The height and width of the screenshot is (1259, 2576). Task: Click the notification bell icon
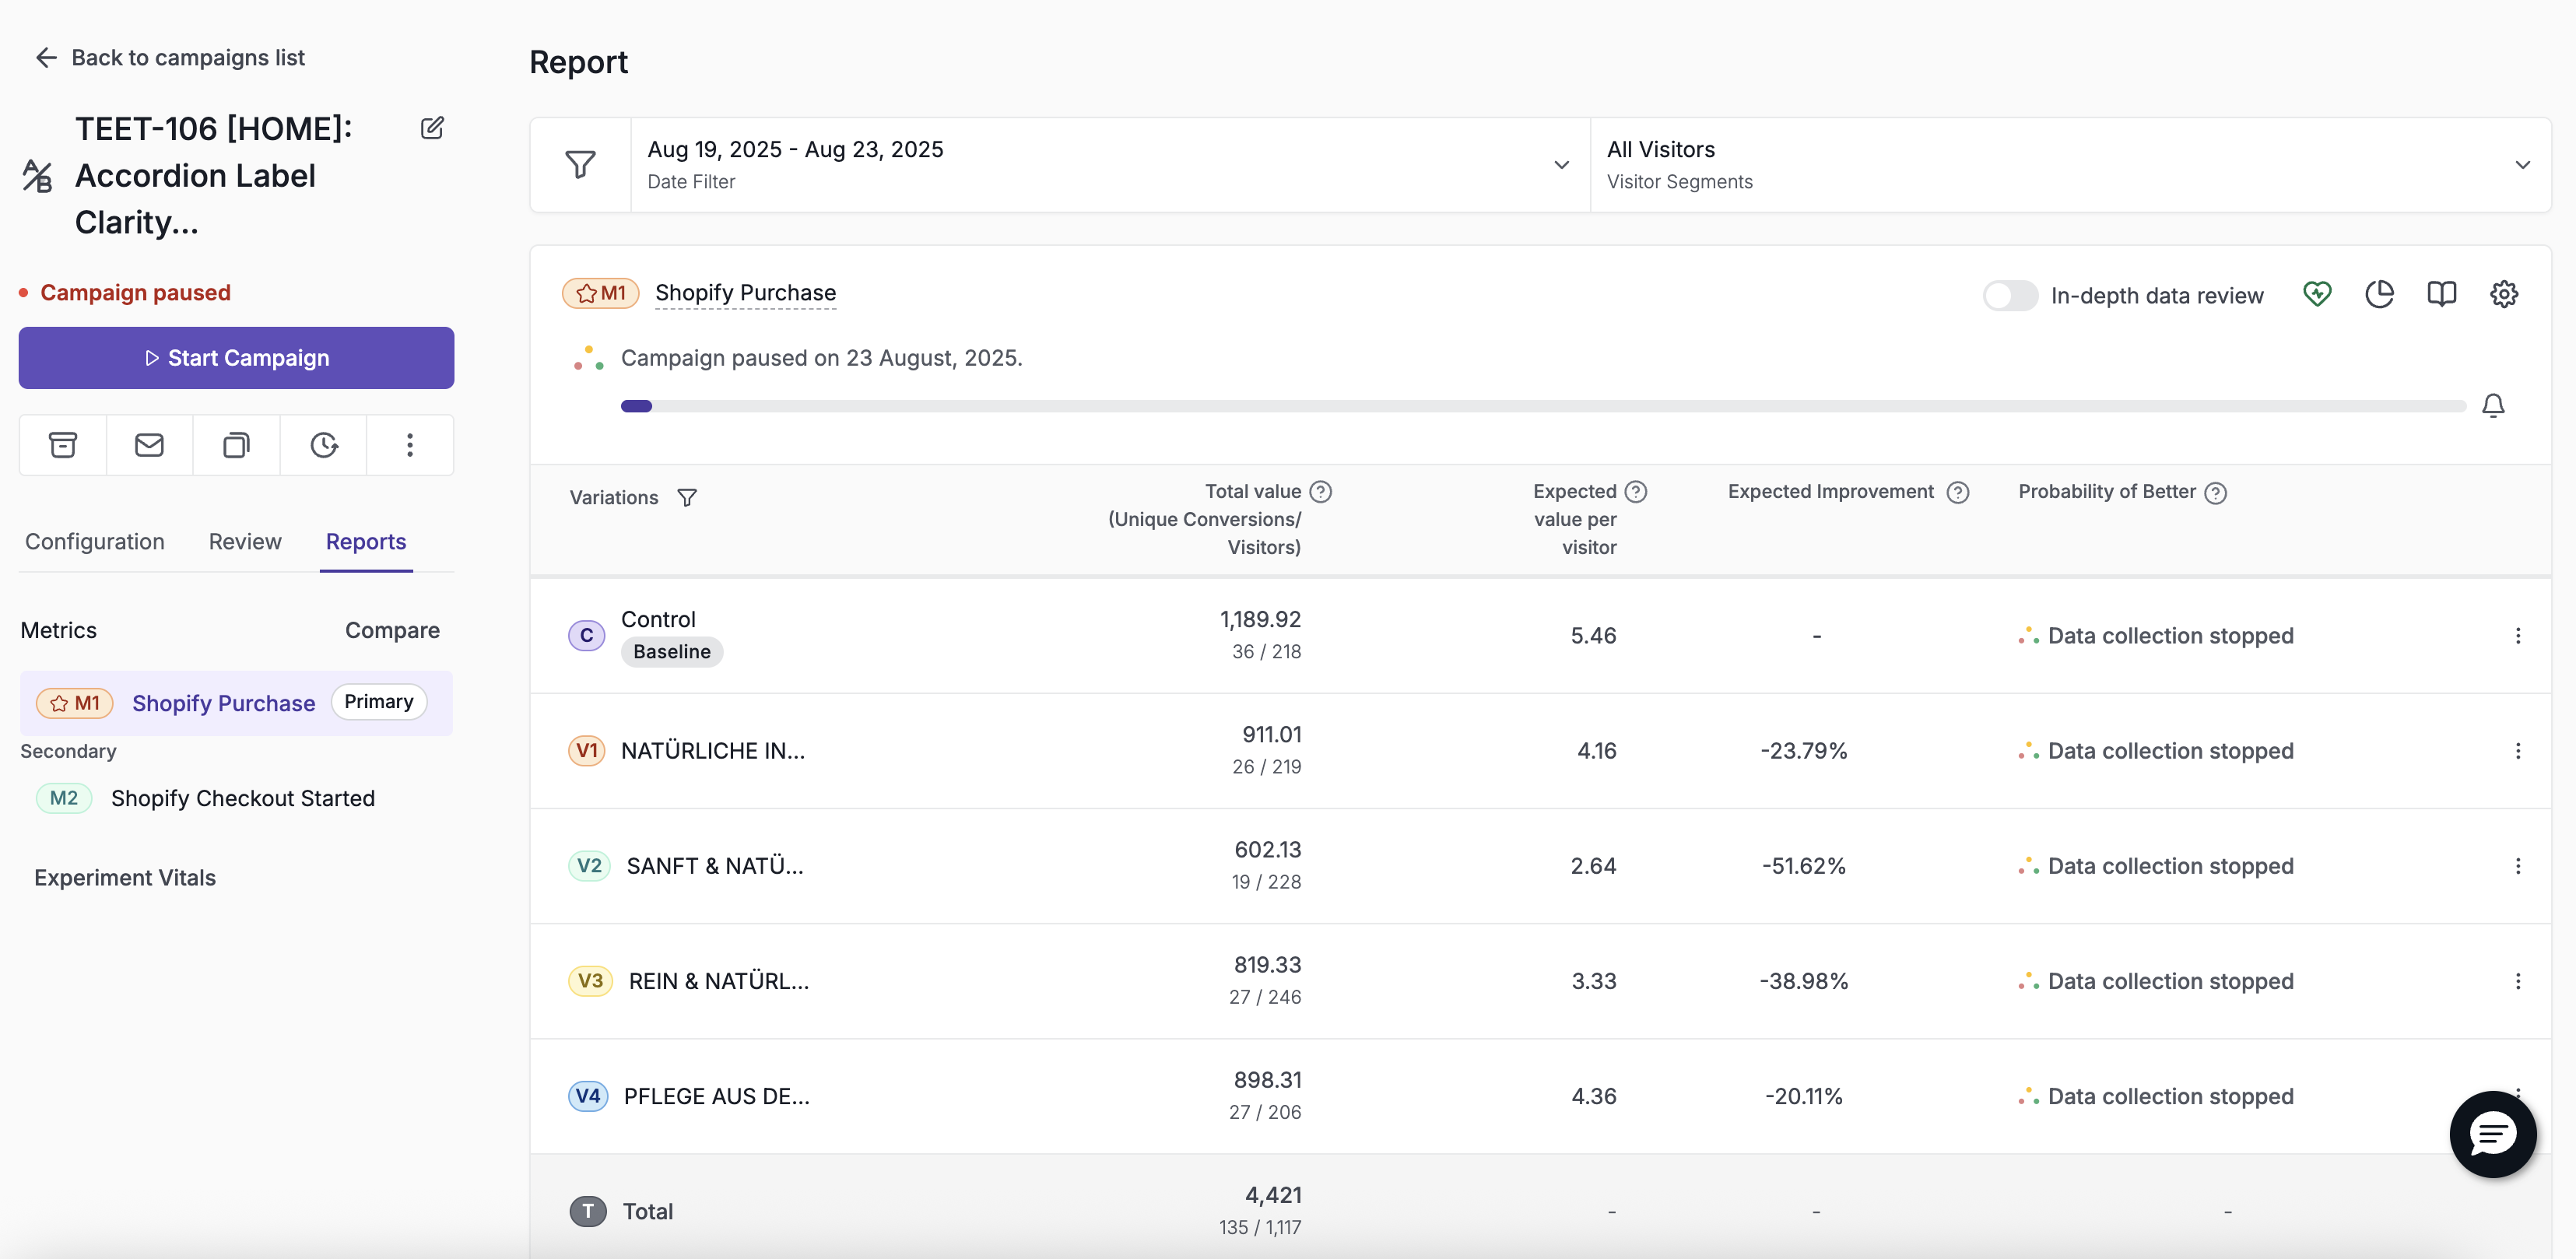2493,406
